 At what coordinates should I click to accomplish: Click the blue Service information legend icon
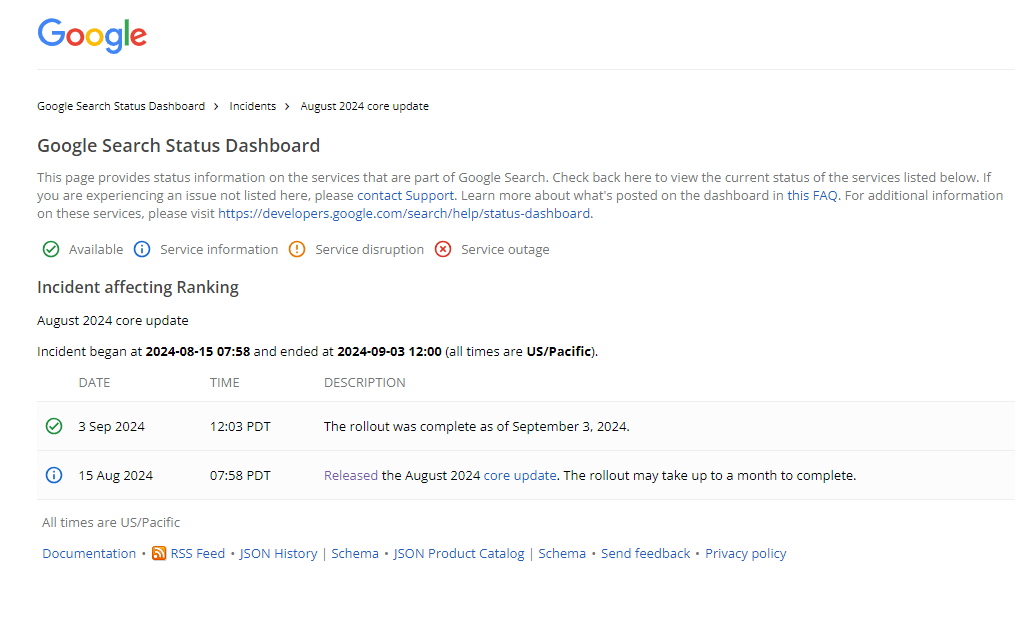coord(142,249)
